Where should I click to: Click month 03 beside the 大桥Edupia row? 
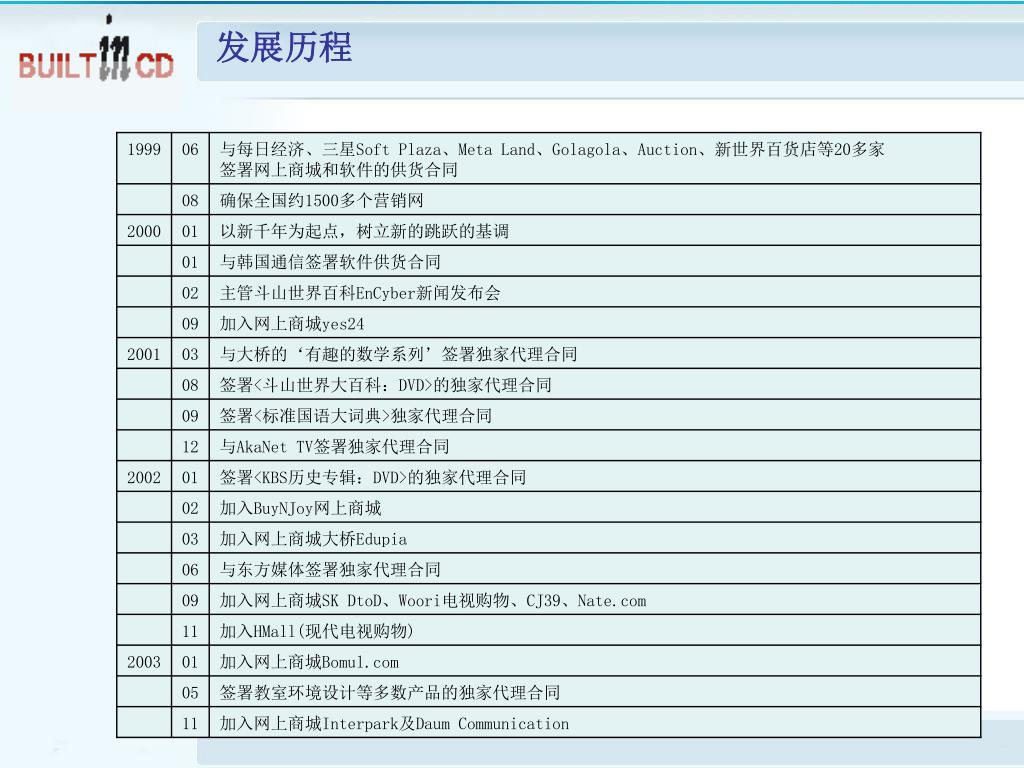pyautogui.click(x=190, y=539)
